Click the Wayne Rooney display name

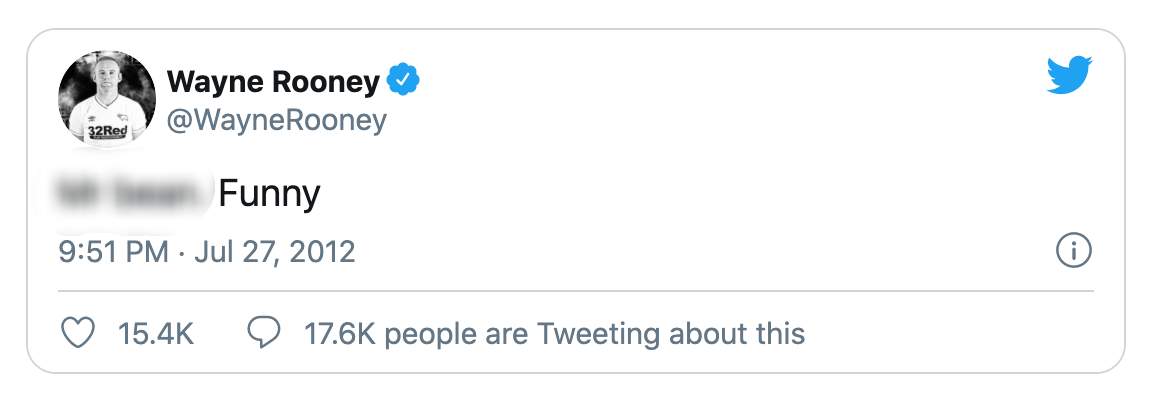pyautogui.click(x=273, y=81)
